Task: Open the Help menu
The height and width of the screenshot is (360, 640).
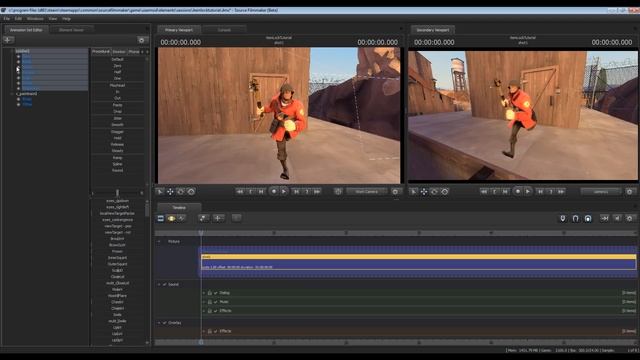Action: (67, 19)
